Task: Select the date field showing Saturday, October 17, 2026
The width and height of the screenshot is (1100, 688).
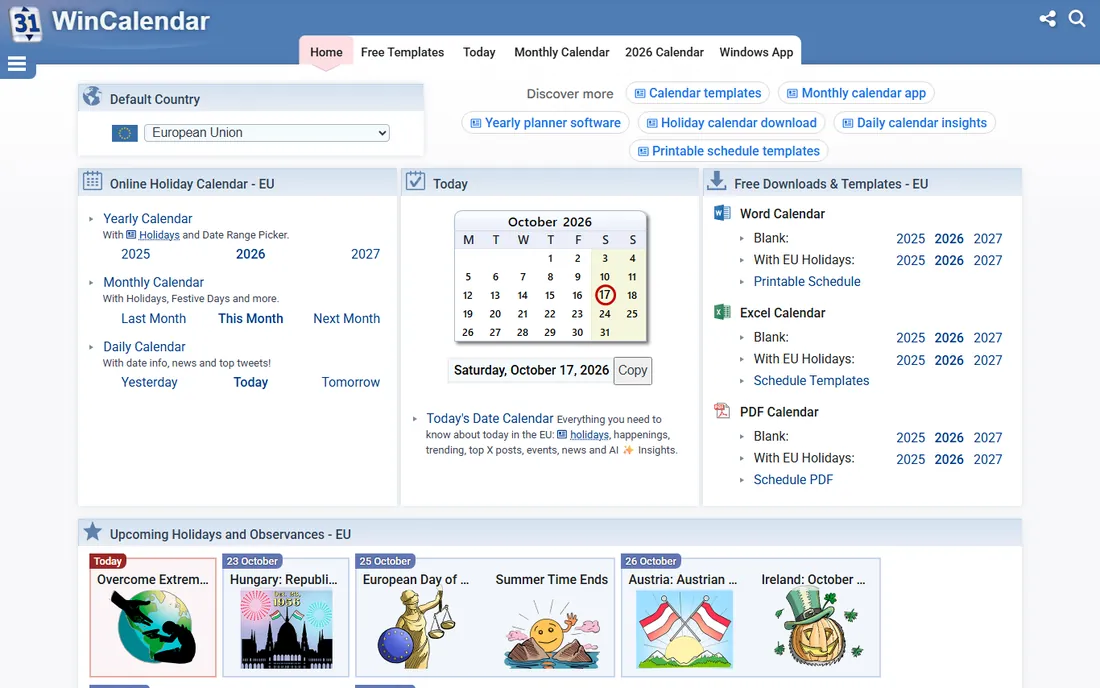Action: 531,370
